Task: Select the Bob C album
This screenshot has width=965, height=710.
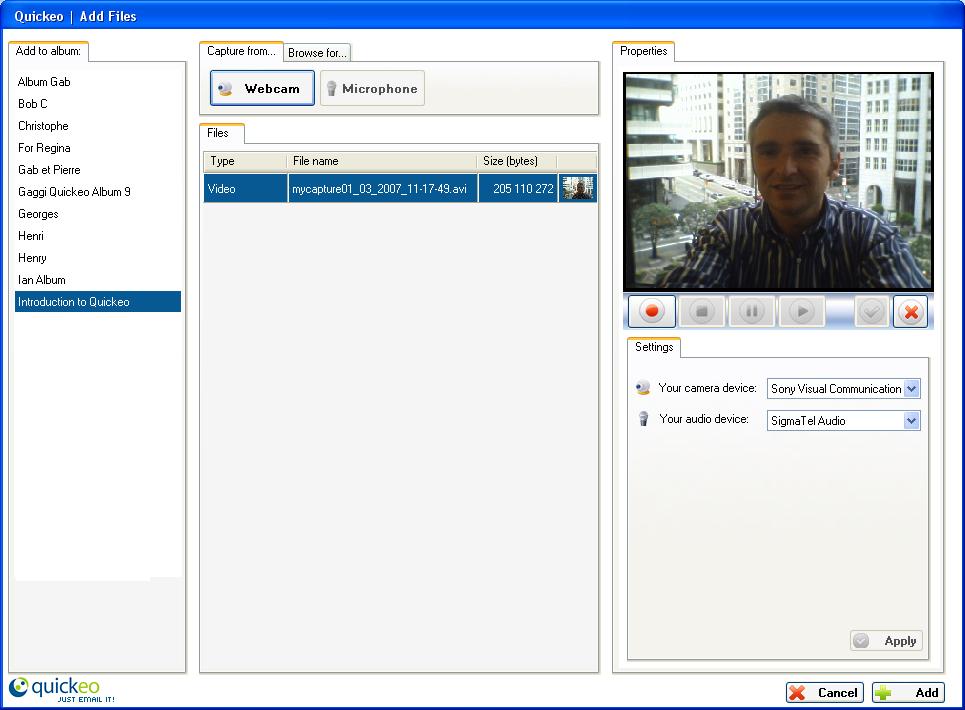Action: (98, 104)
